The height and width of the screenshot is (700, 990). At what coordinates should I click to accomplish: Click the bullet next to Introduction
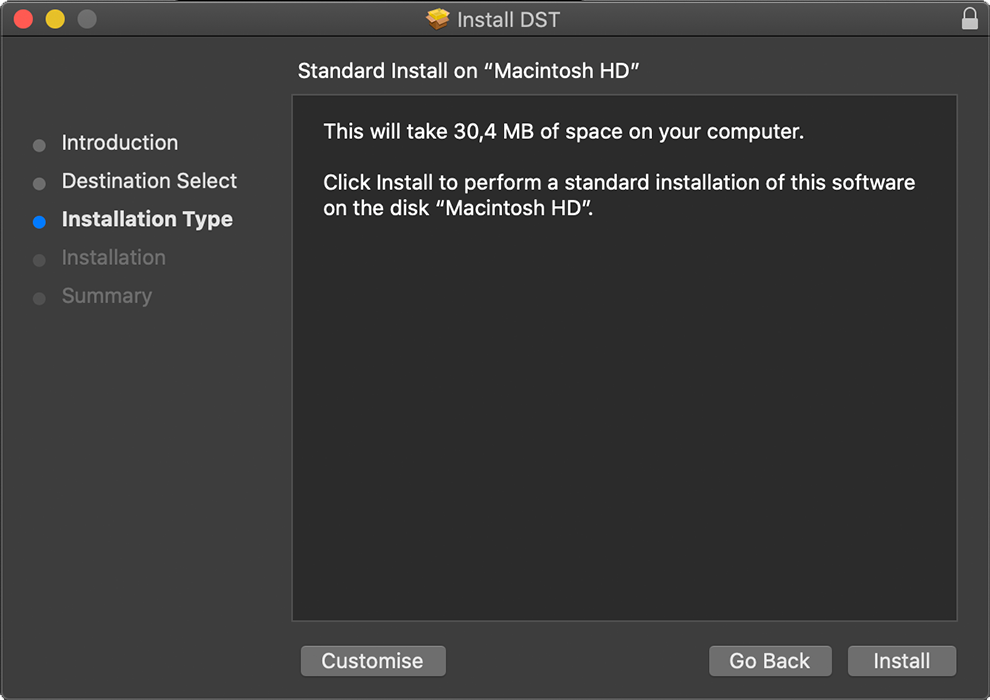[40, 145]
